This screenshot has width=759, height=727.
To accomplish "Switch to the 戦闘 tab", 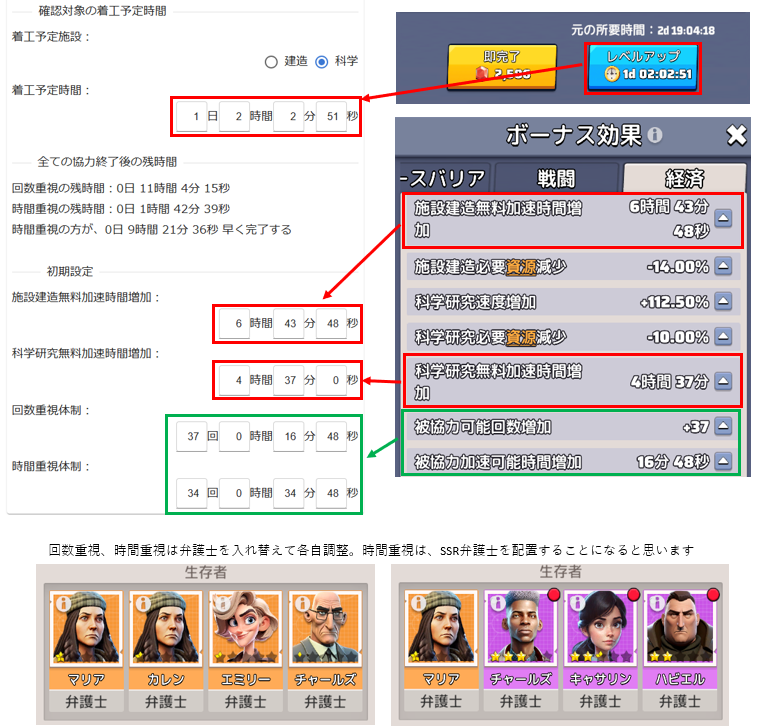I will point(556,179).
